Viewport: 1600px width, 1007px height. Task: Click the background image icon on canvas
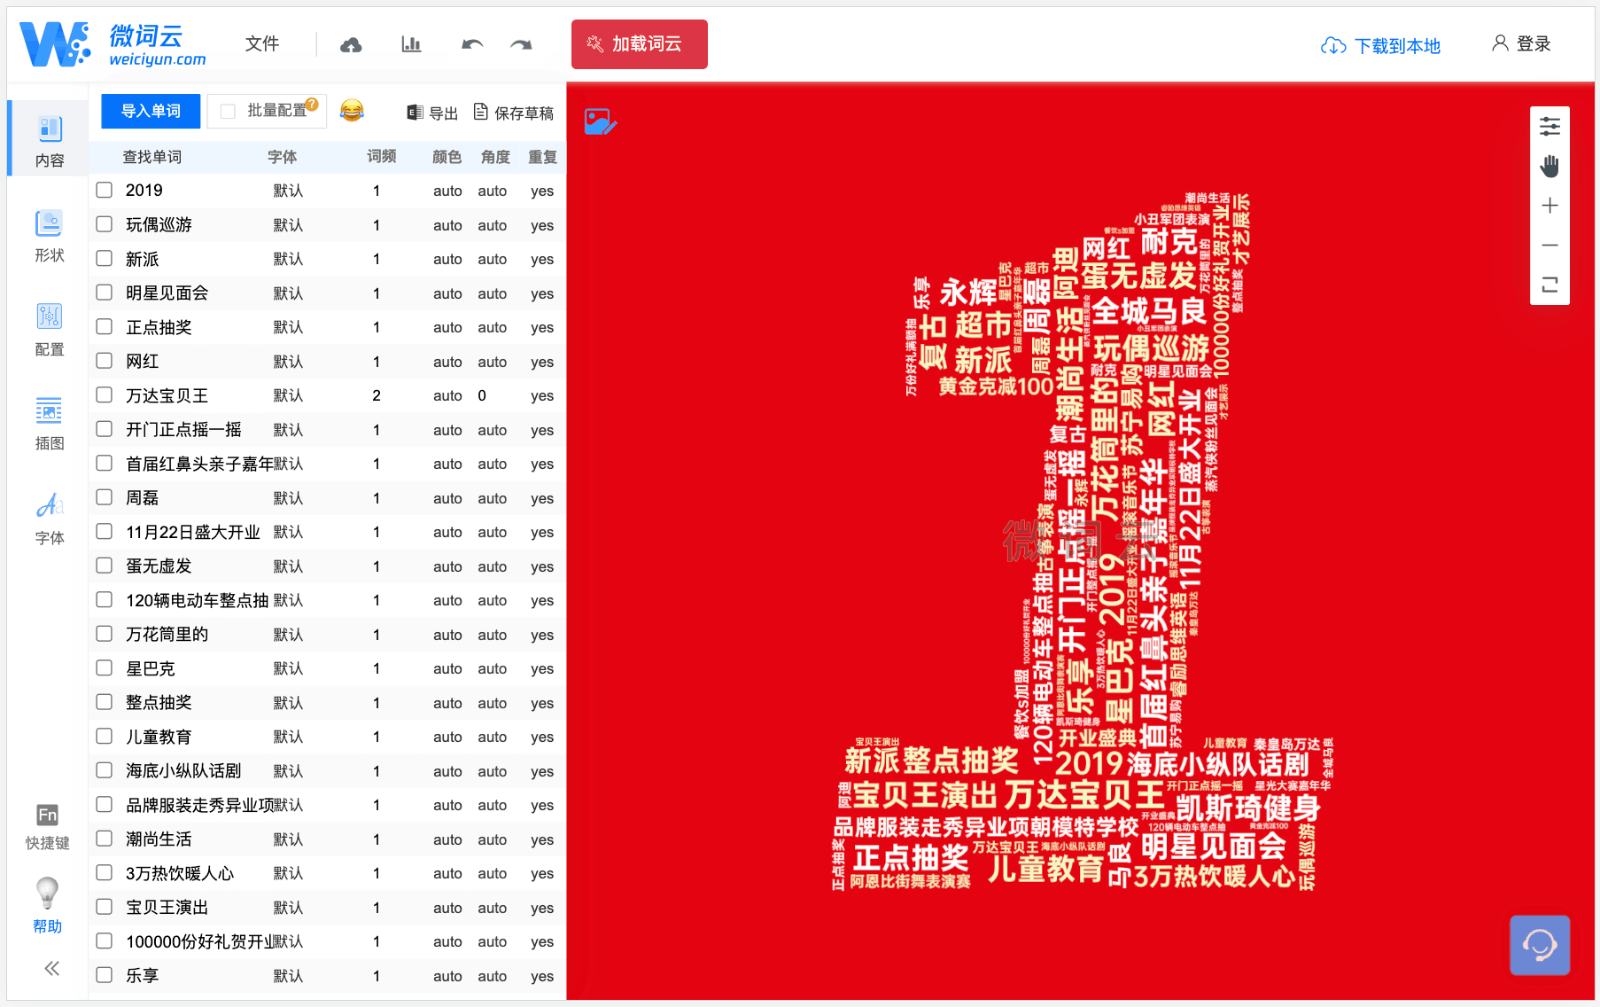[x=599, y=122]
